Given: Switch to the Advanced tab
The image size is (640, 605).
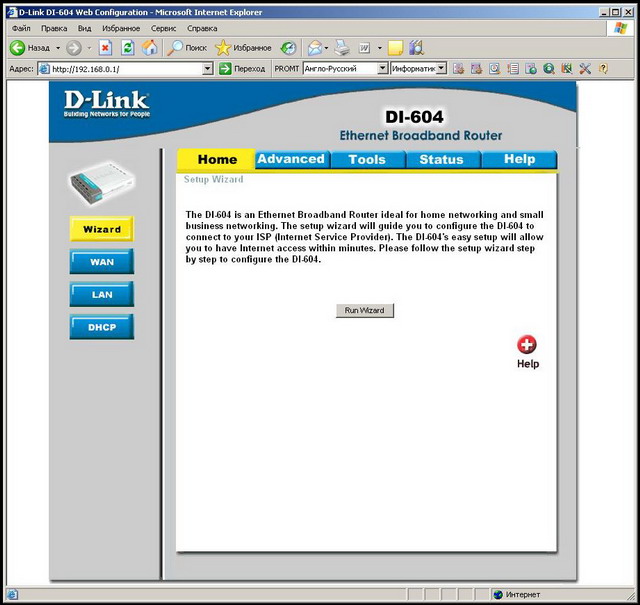Looking at the screenshot, I should point(290,159).
